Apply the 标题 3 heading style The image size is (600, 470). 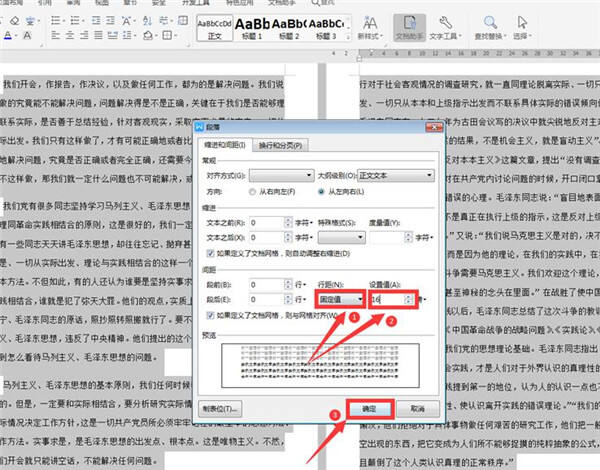pos(326,28)
